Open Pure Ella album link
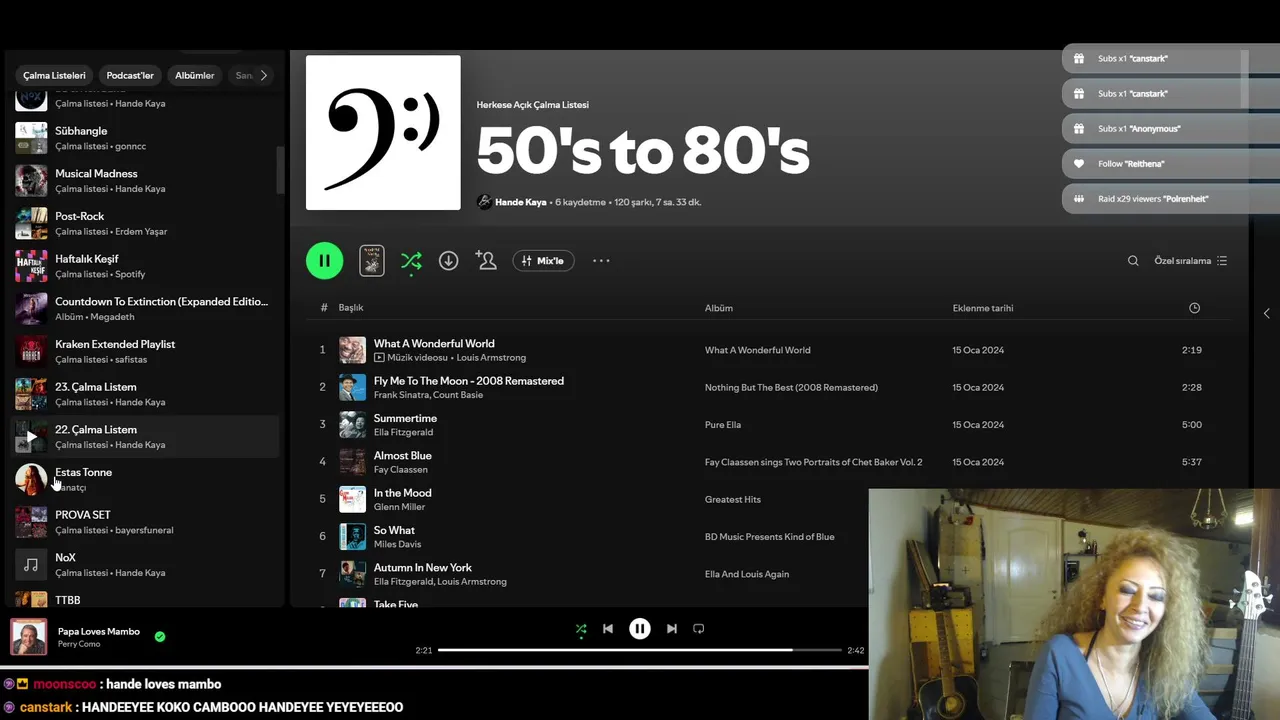Image resolution: width=1280 pixels, height=720 pixels. coord(723,425)
